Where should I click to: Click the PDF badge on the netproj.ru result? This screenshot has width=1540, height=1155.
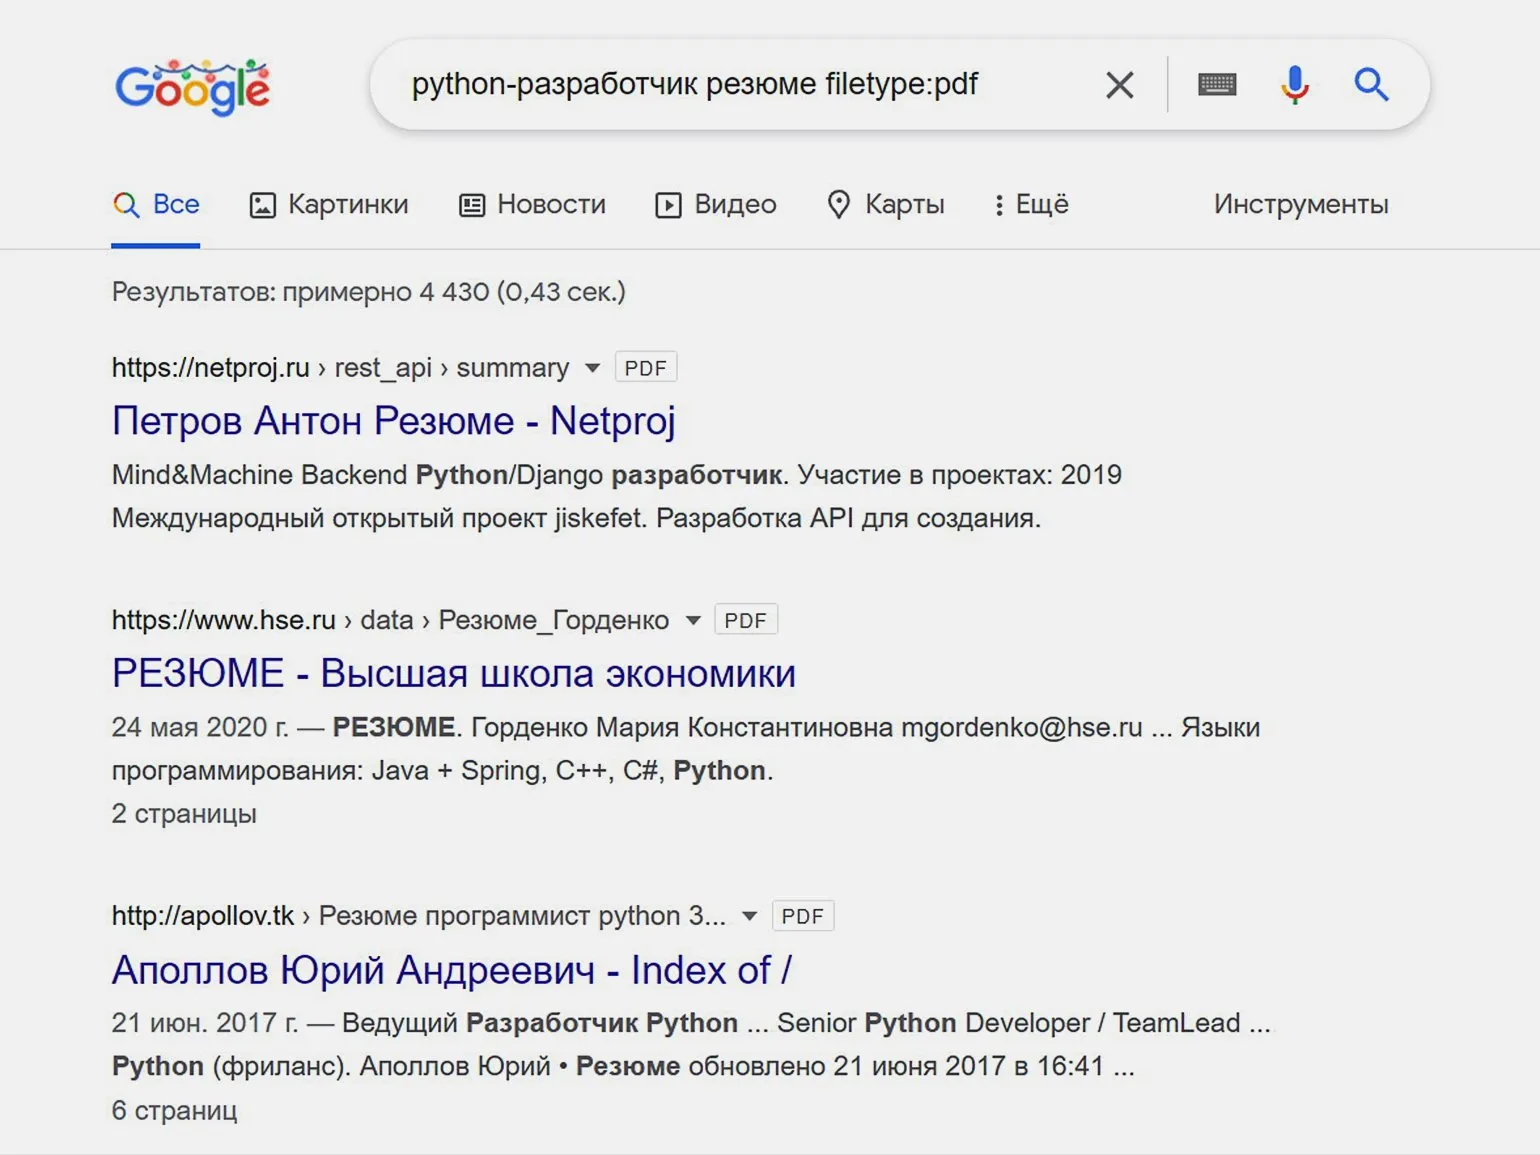coord(645,368)
